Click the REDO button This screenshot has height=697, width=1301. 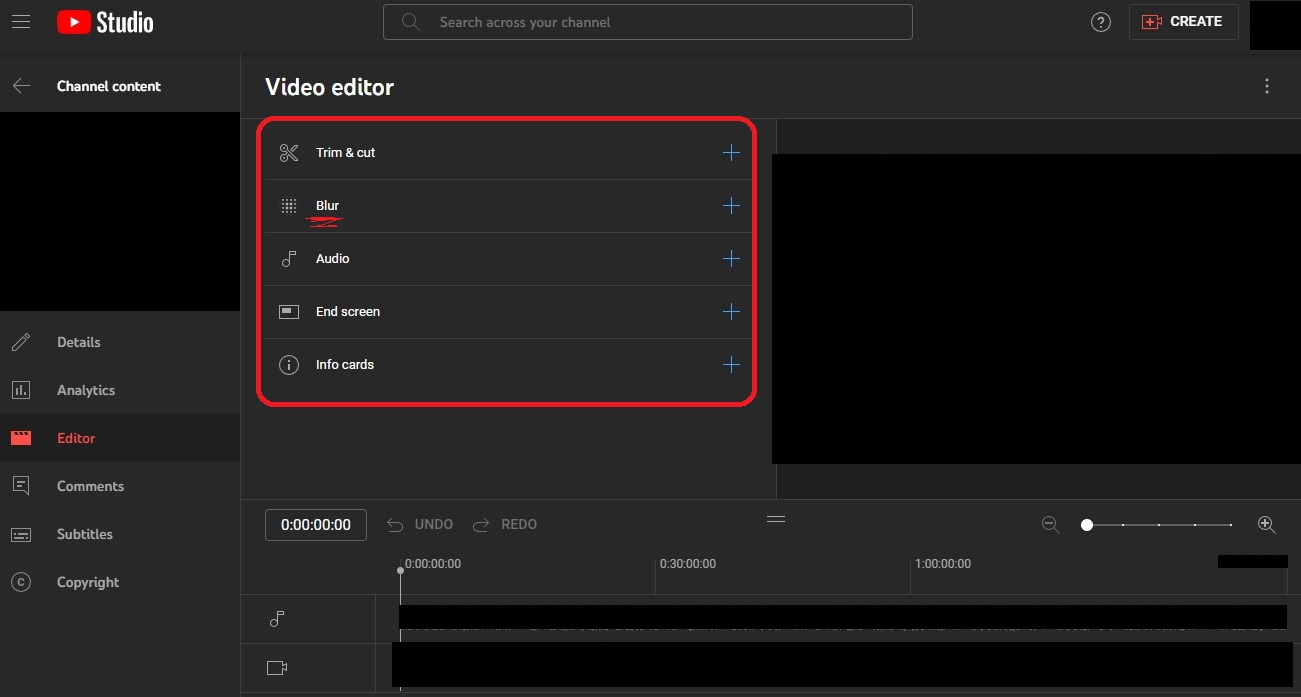(505, 524)
